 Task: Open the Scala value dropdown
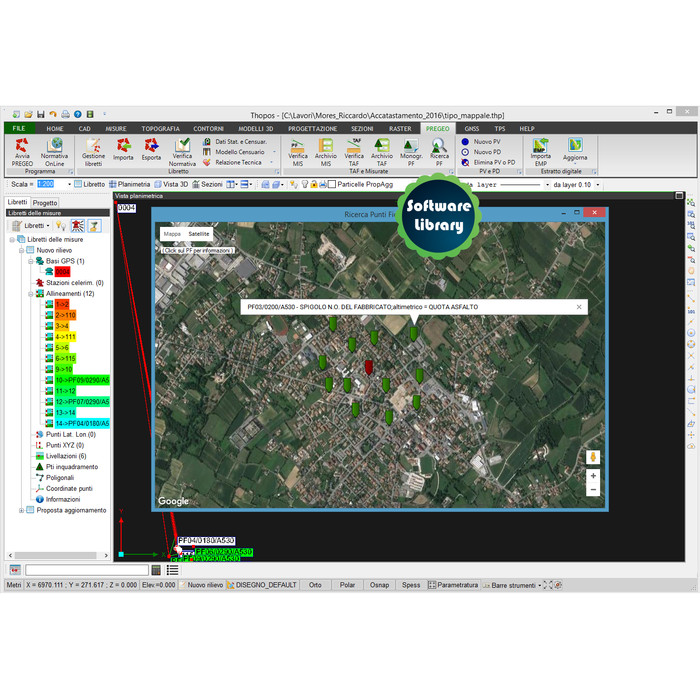tap(69, 185)
